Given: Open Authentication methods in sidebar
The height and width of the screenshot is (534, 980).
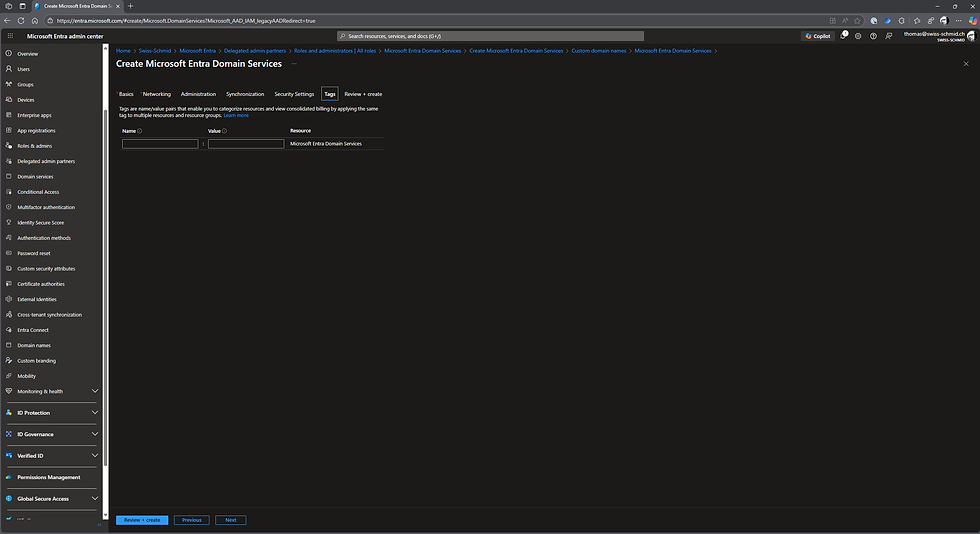Looking at the screenshot, I should tap(44, 238).
